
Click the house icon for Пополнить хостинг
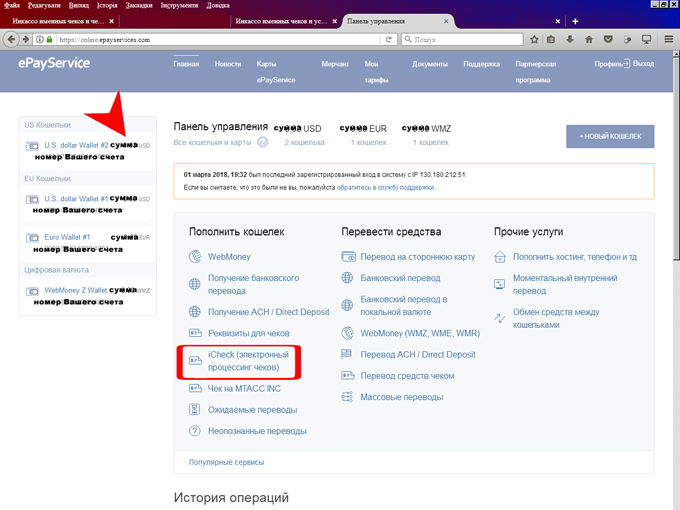[500, 257]
